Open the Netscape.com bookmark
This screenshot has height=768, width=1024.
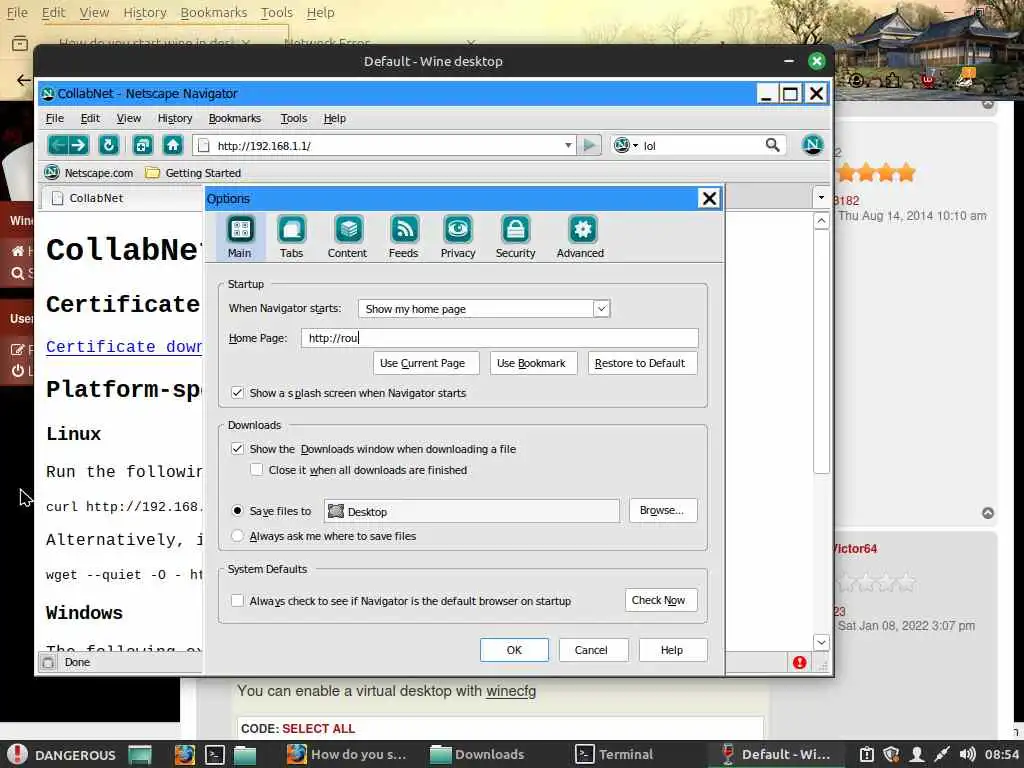pos(88,173)
